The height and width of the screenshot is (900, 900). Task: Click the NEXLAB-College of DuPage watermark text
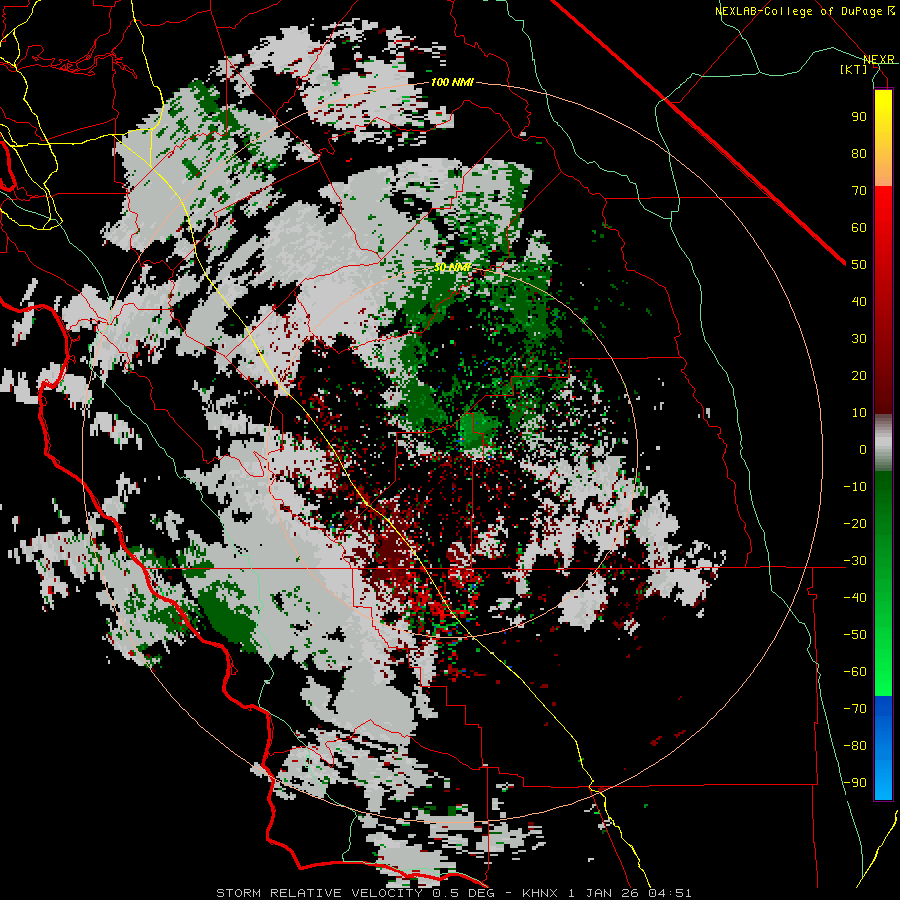pyautogui.click(x=798, y=11)
